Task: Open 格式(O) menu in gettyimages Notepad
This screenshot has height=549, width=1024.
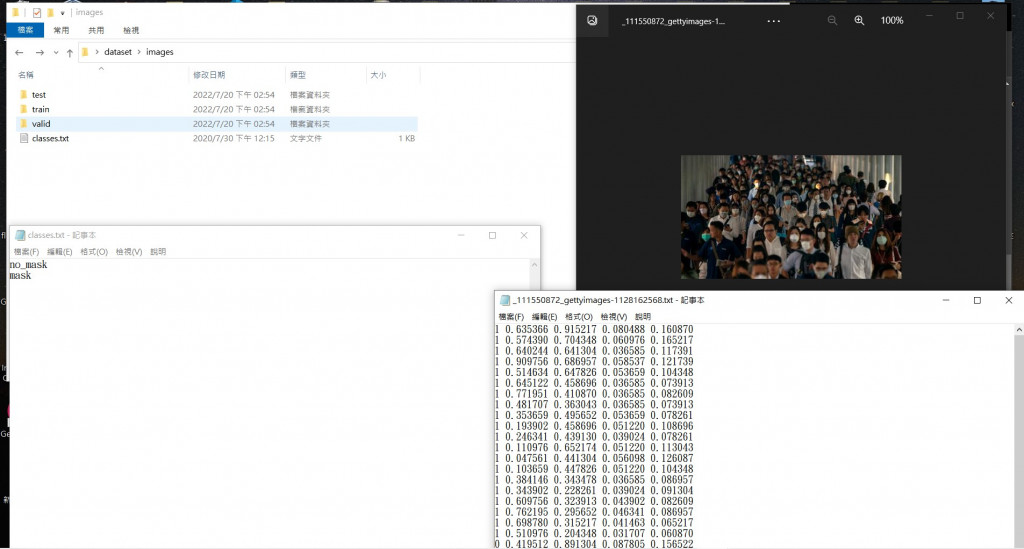Action: click(579, 317)
